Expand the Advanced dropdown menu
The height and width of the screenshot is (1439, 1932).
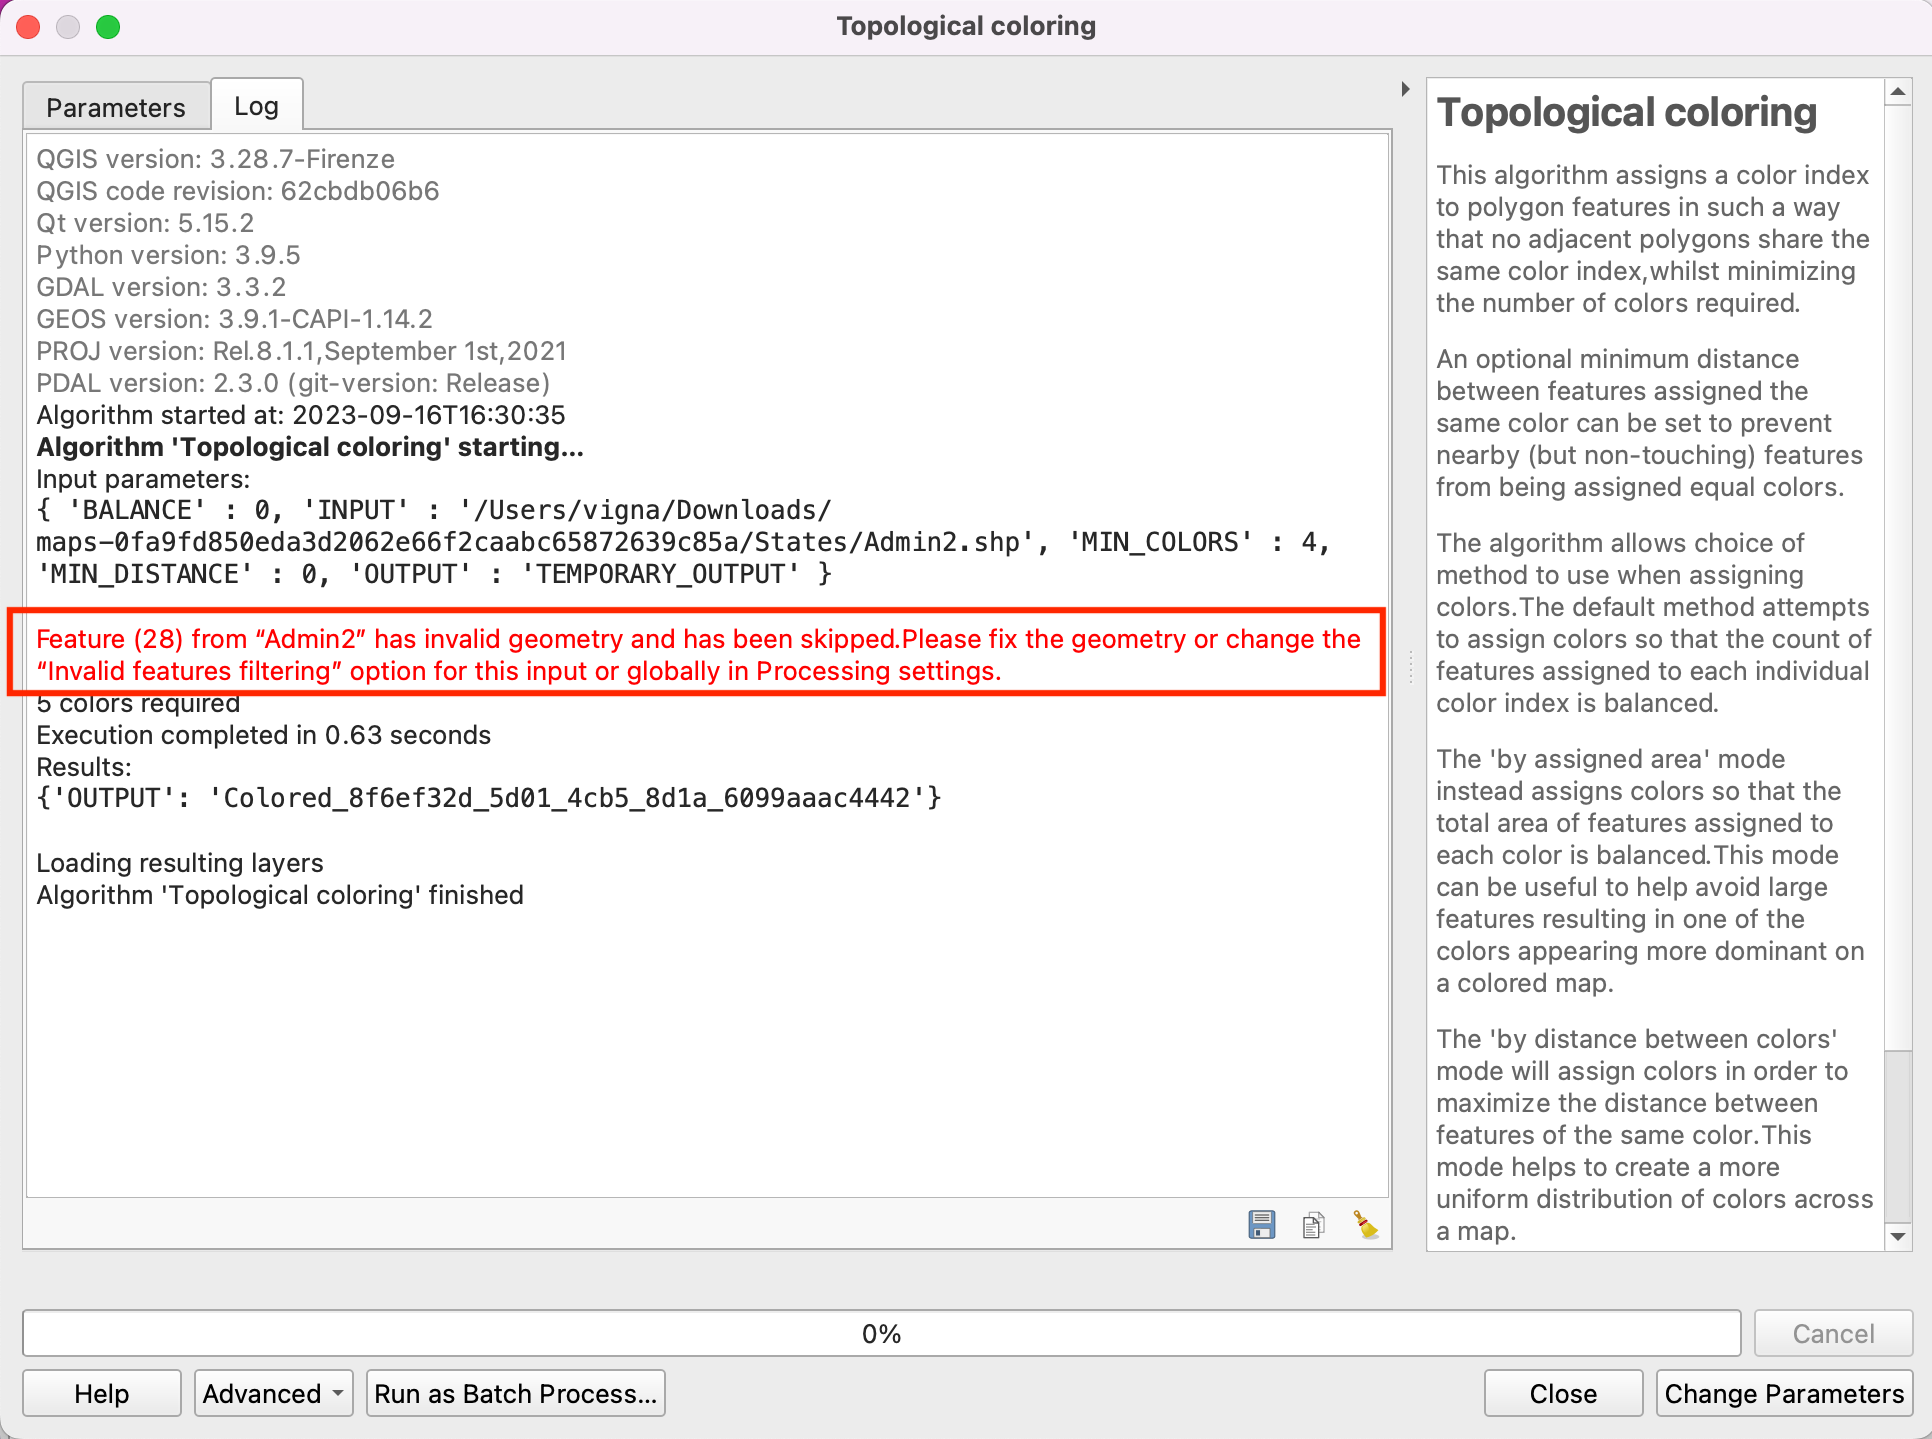pyautogui.click(x=273, y=1393)
